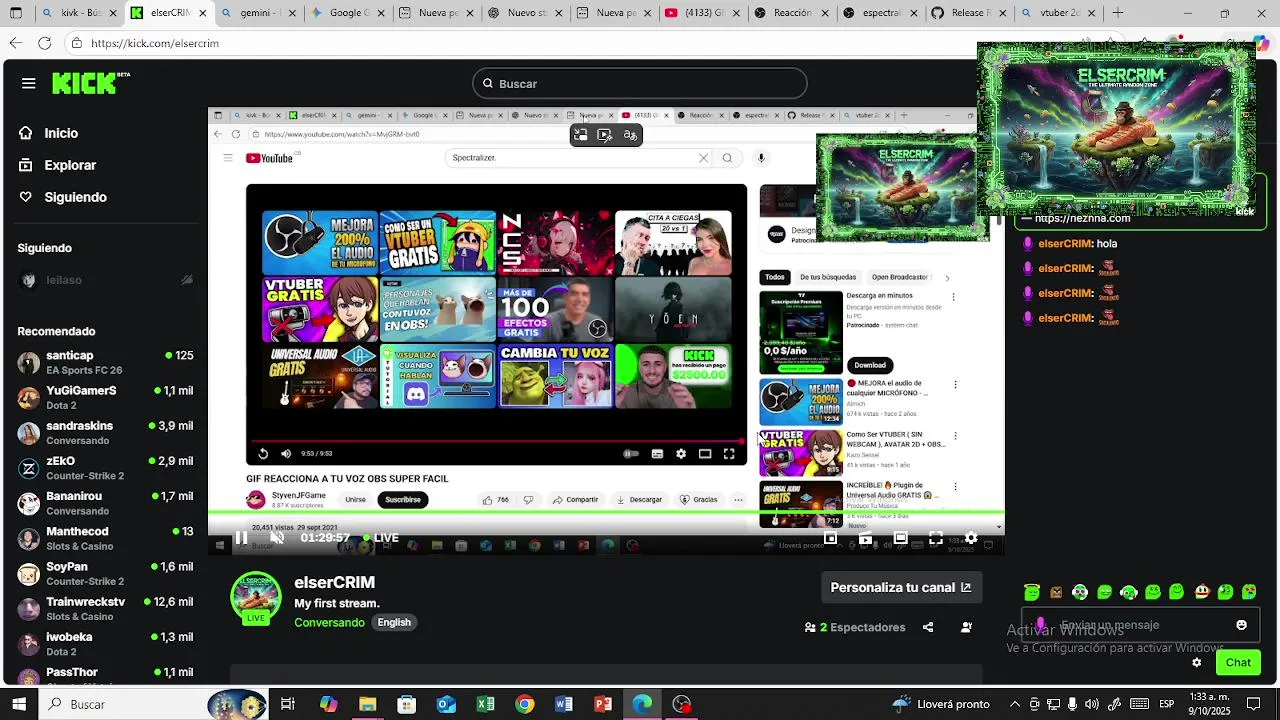The height and width of the screenshot is (720, 1280).
Task: Toggle mini player mode
Action: [x=830, y=538]
